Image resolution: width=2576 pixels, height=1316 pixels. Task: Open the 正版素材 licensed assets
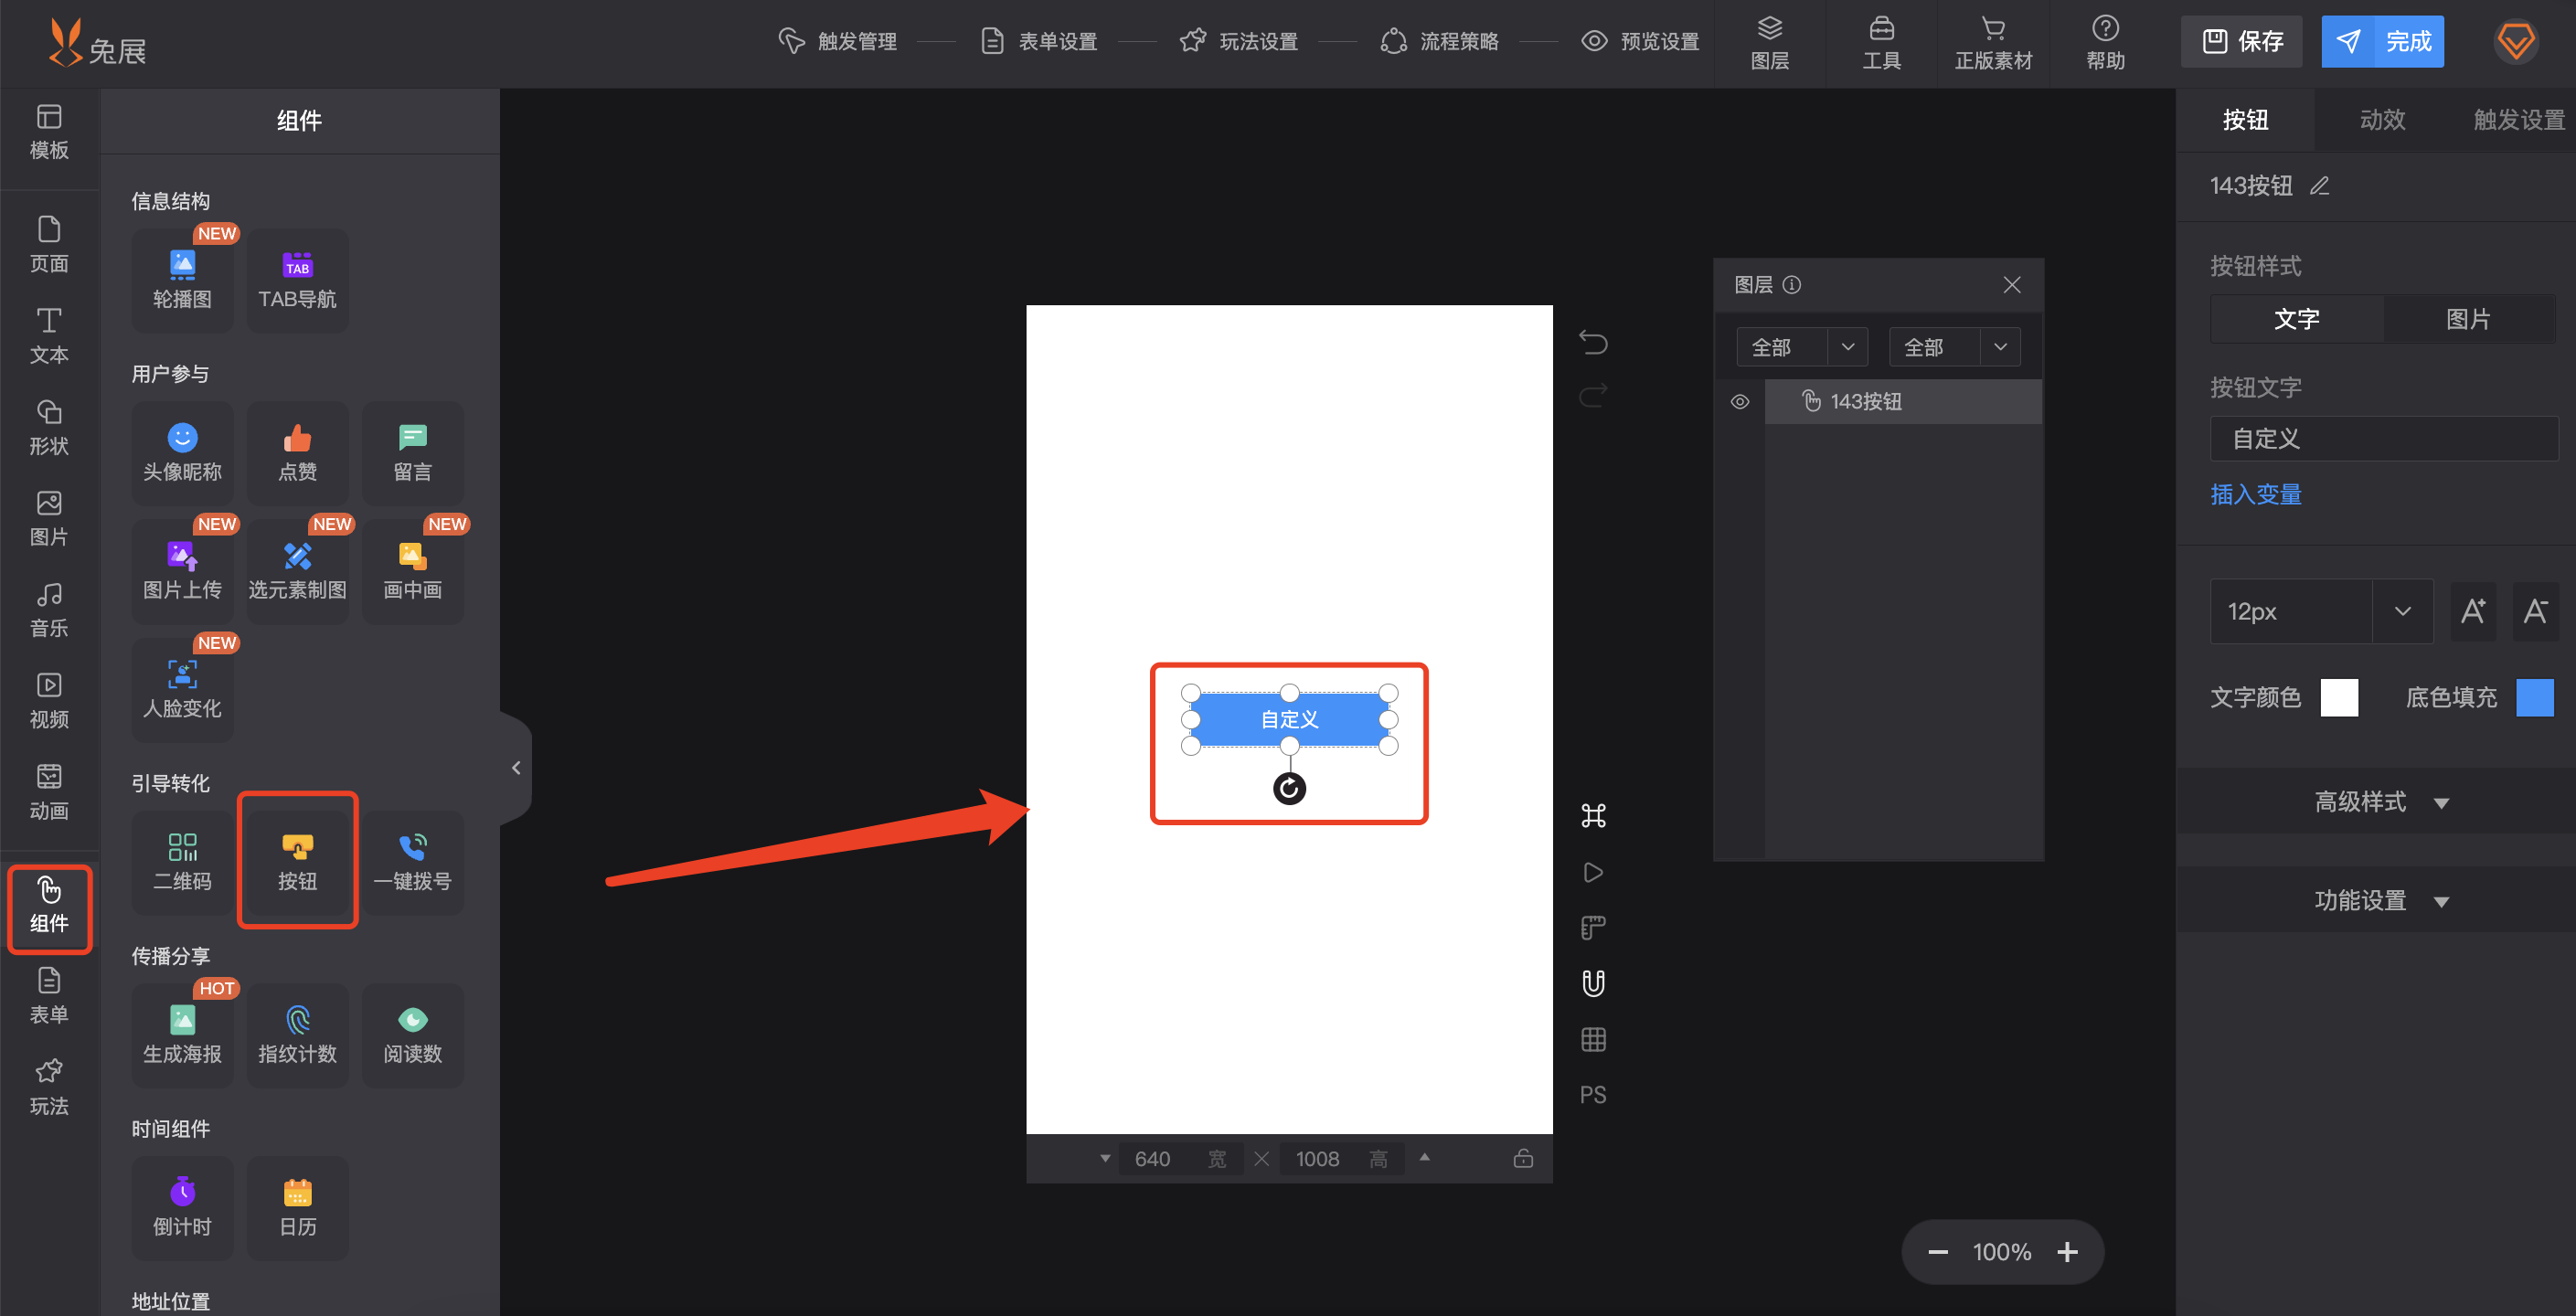(1993, 43)
